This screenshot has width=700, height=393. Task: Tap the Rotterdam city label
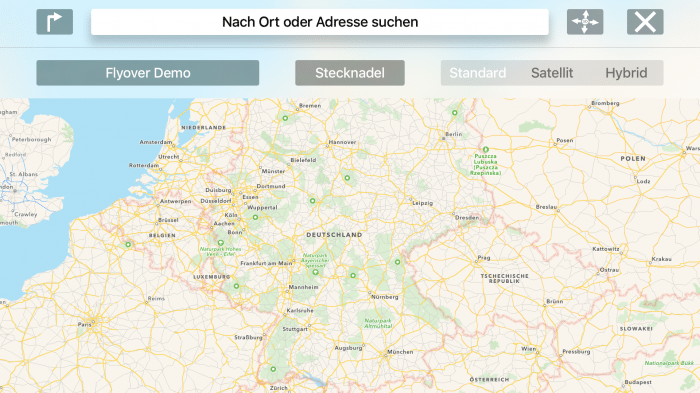(x=144, y=166)
